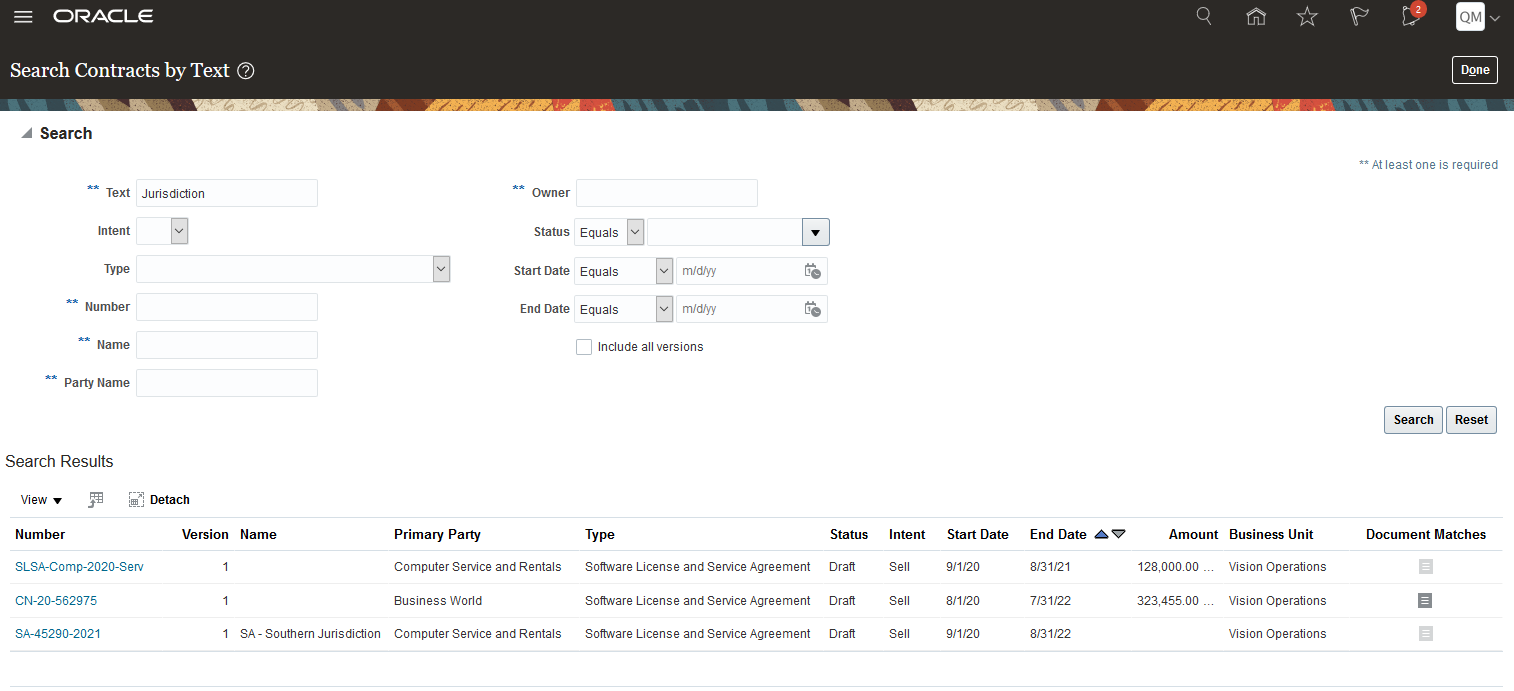The width and height of the screenshot is (1514, 691).
Task: Click the Number column header
Action: pyautogui.click(x=40, y=534)
